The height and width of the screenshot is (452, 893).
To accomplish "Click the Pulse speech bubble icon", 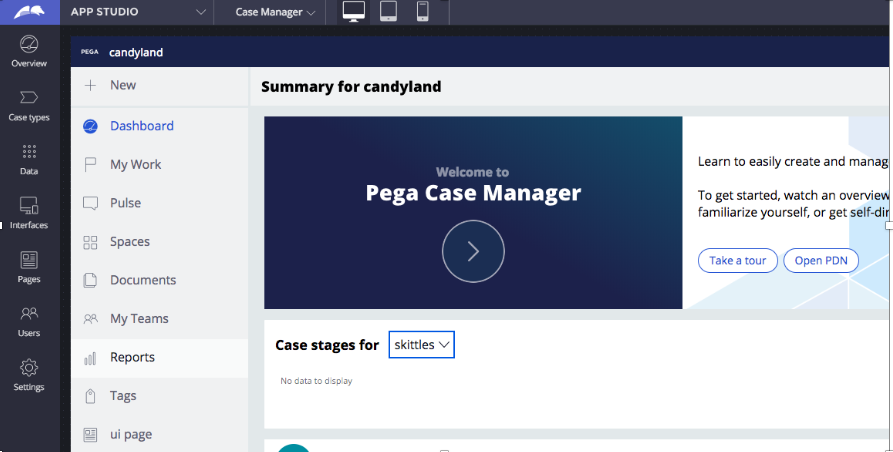I will (x=90, y=203).
